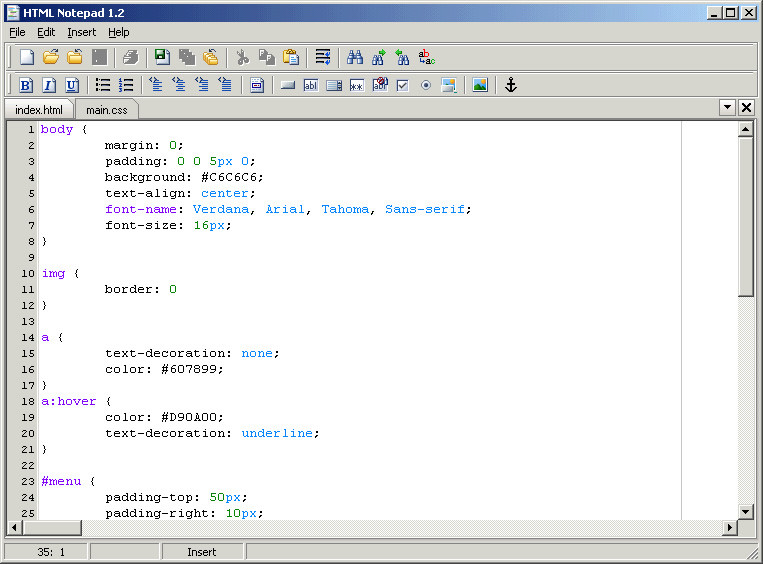
Task: Click the Print icon
Action: click(x=130, y=57)
